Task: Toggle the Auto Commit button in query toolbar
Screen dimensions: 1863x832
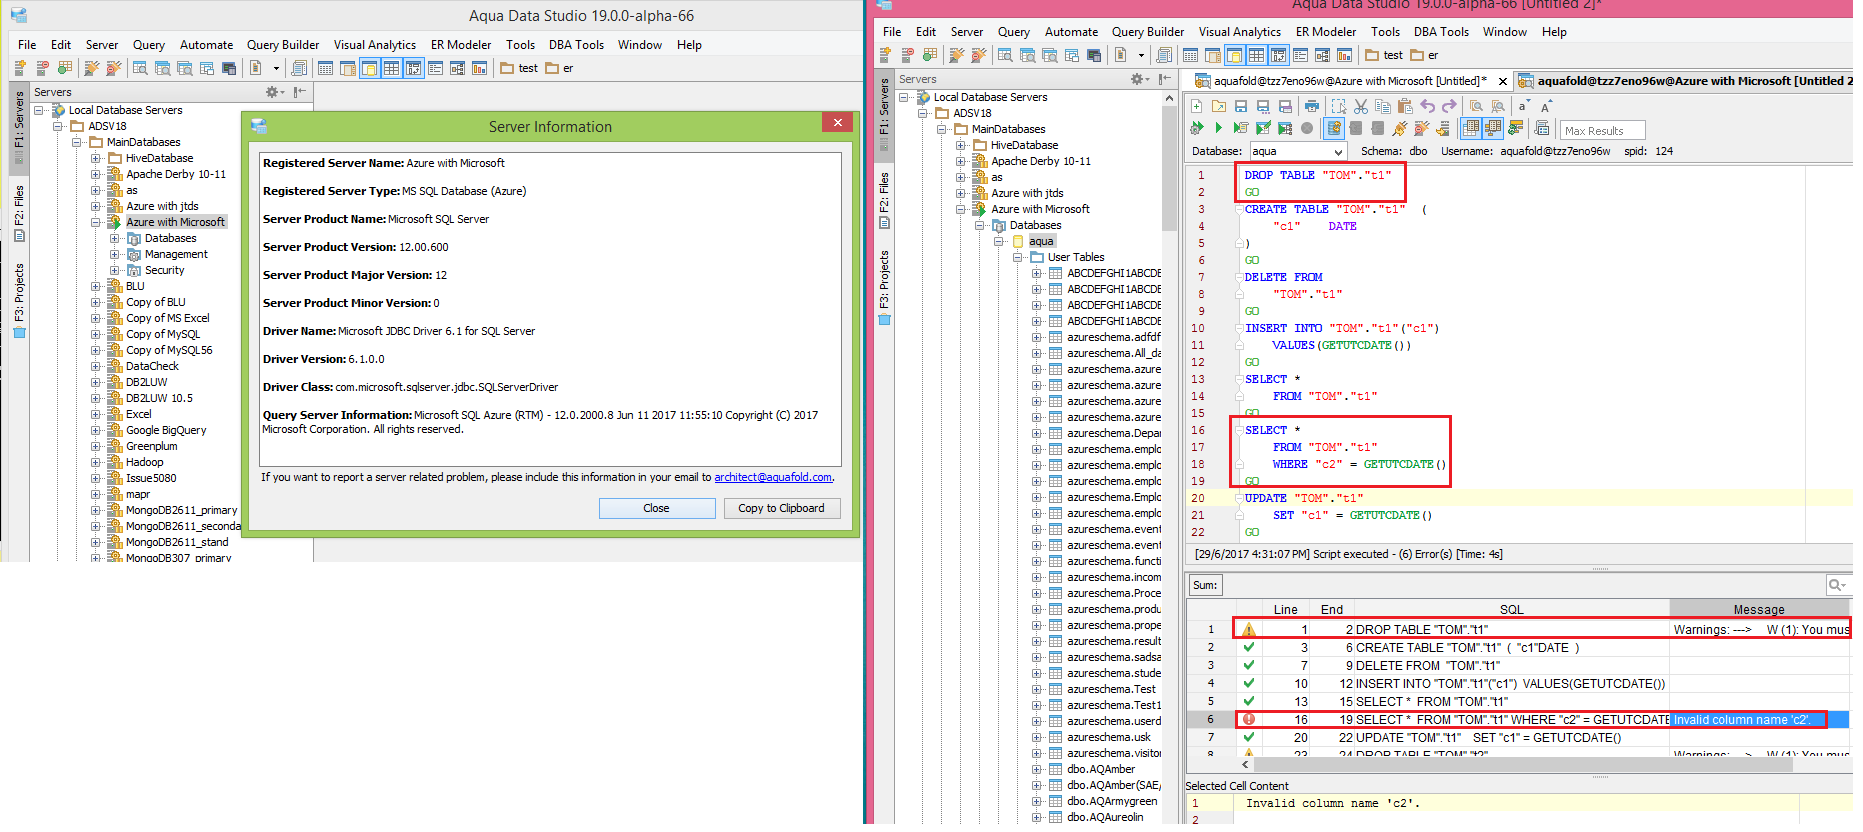Action: point(1334,128)
